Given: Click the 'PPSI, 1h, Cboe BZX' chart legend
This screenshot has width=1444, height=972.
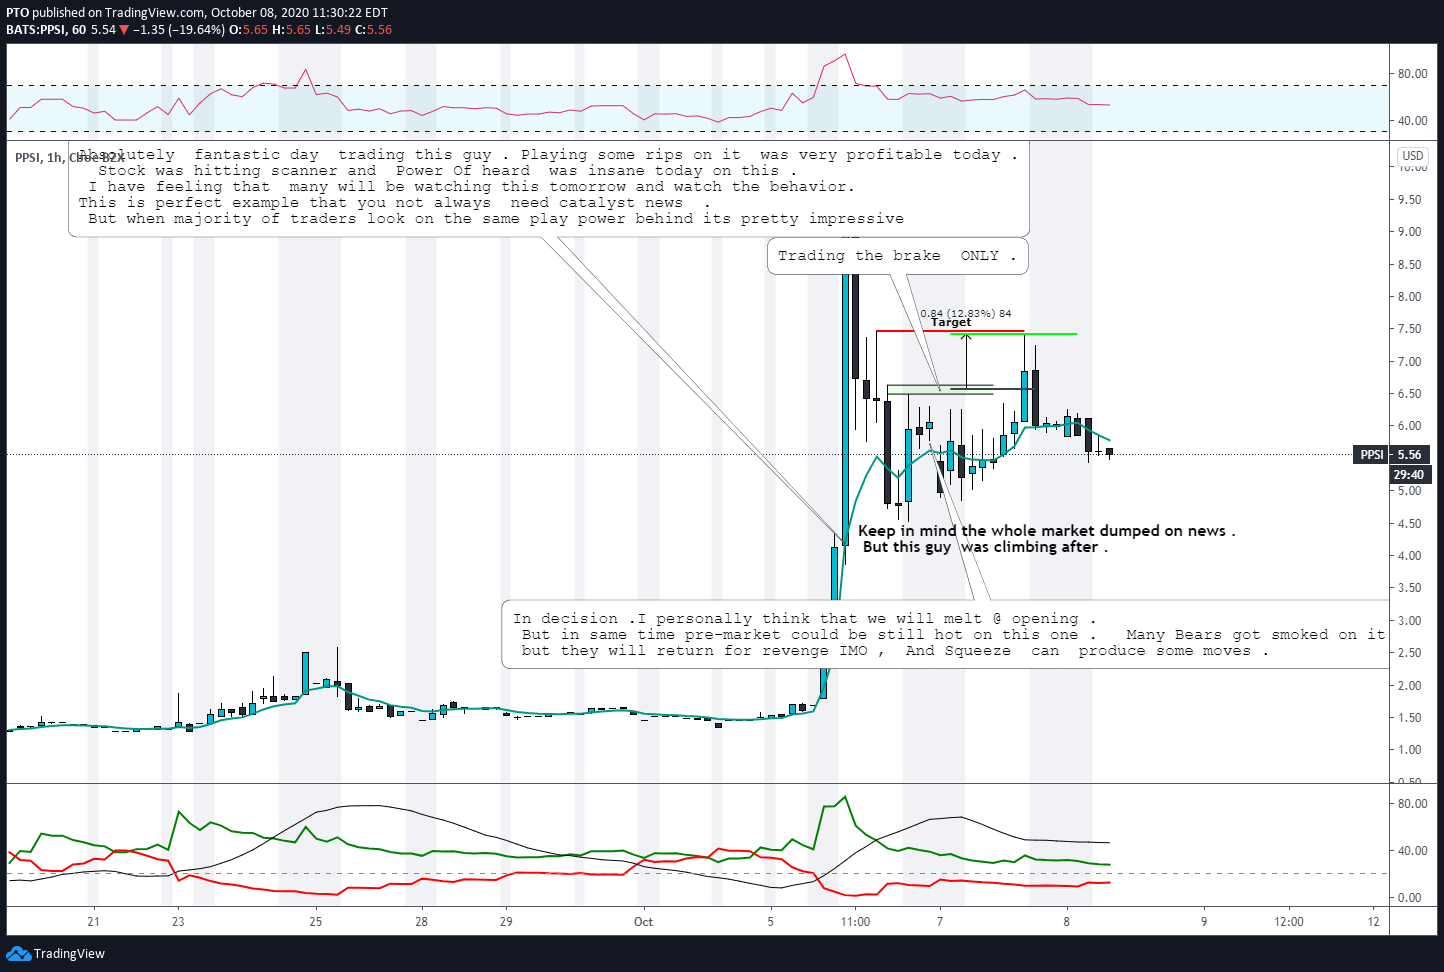Looking at the screenshot, I should (x=69, y=157).
